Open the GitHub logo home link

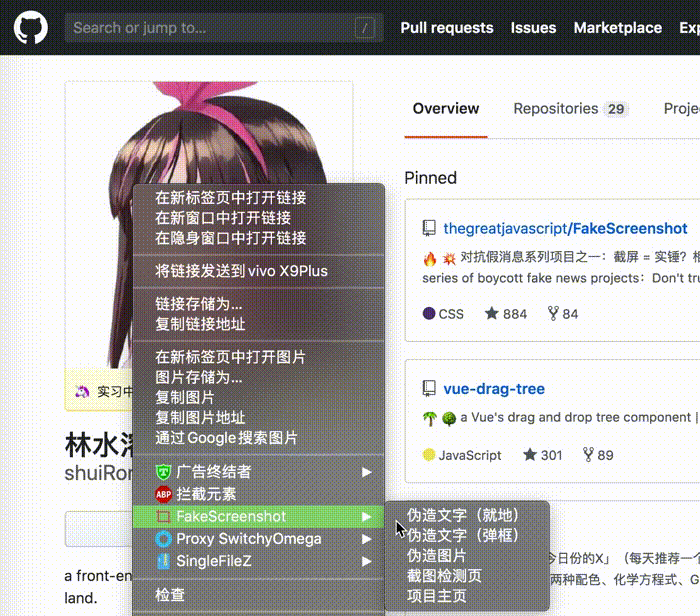point(30,28)
